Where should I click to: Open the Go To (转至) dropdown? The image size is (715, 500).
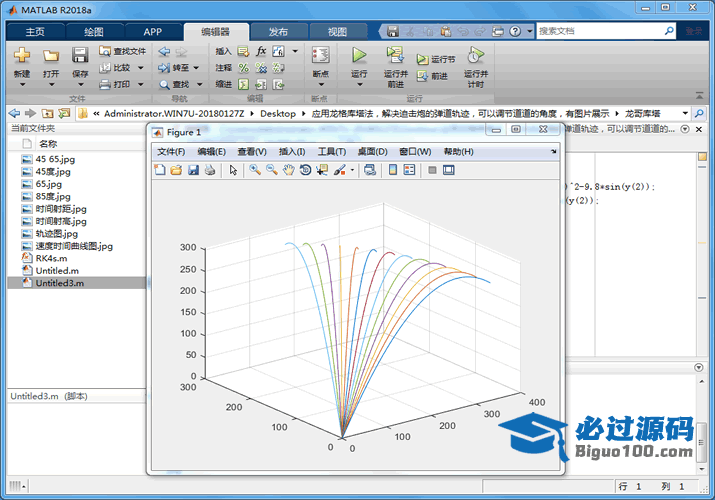[x=196, y=68]
